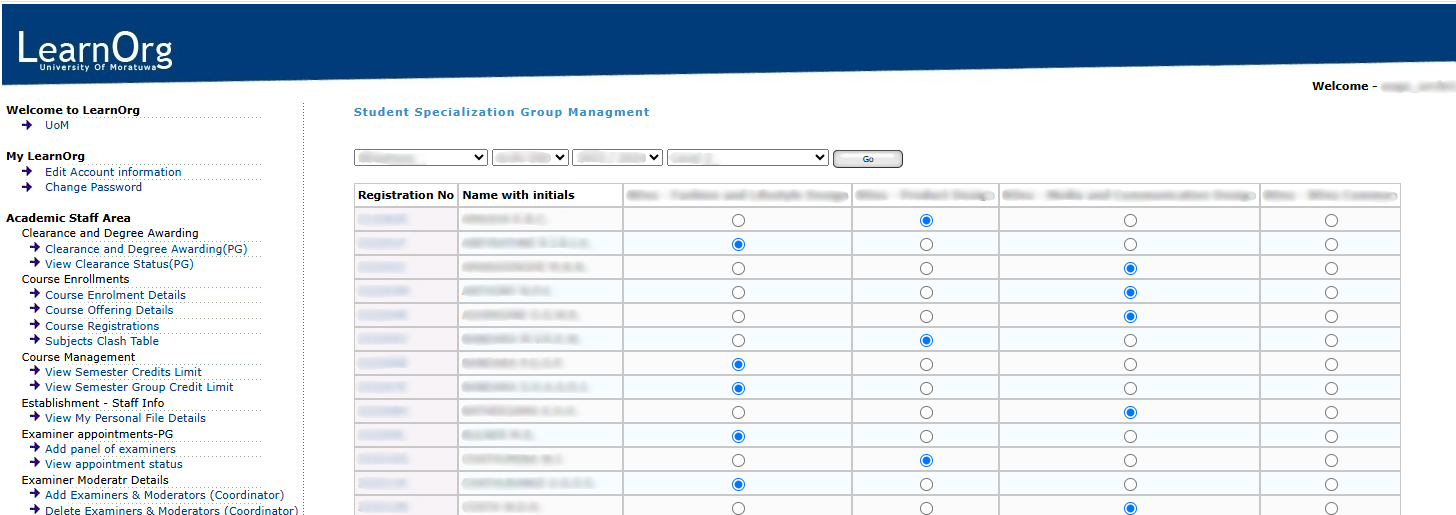This screenshot has height=515, width=1456.
Task: Open the third filter dropdown (academic year)
Action: tap(617, 157)
